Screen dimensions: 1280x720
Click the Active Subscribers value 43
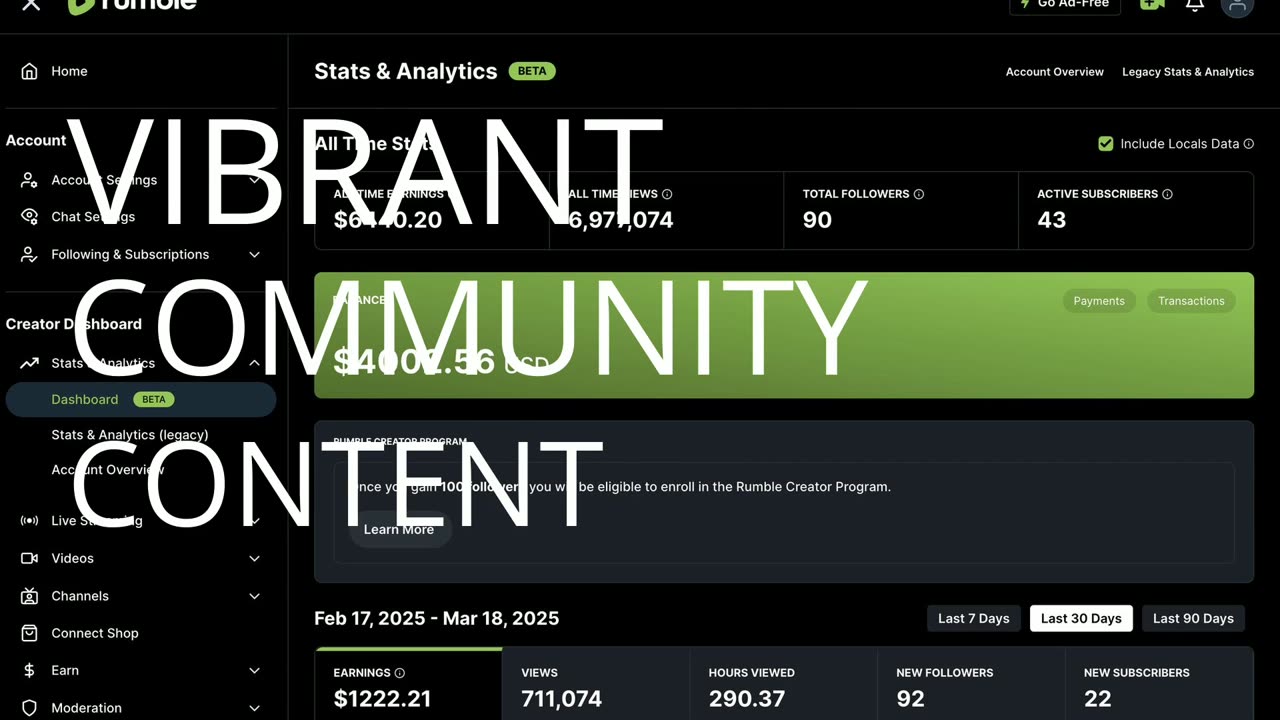click(x=1052, y=220)
